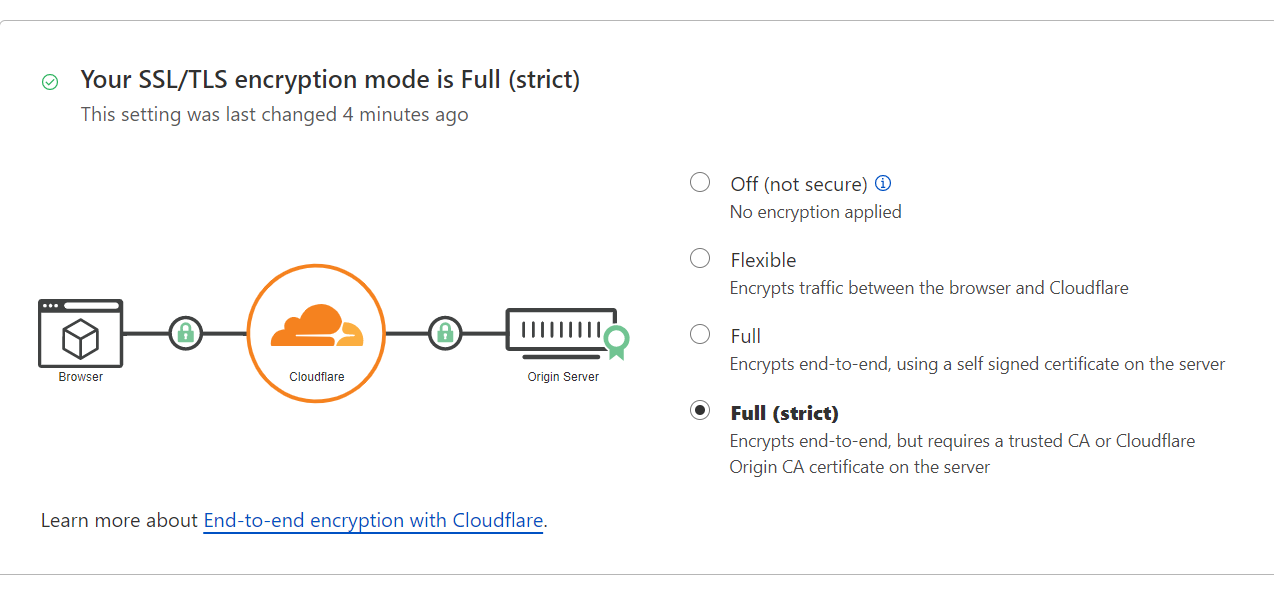Image resolution: width=1274 pixels, height=590 pixels.
Task: Click the Browser caption under the diagram
Action: coord(80,377)
